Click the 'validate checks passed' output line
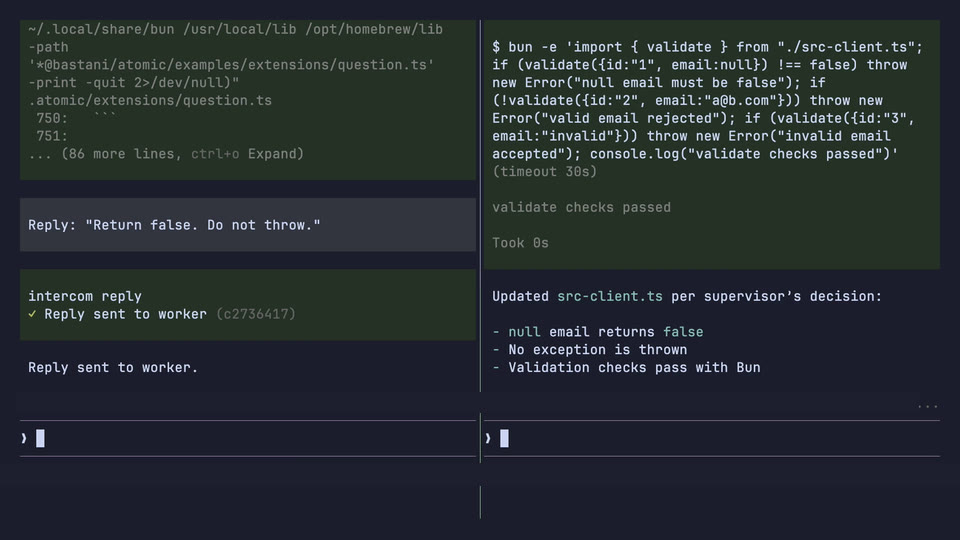Screen dimensions: 960x540 582,208
